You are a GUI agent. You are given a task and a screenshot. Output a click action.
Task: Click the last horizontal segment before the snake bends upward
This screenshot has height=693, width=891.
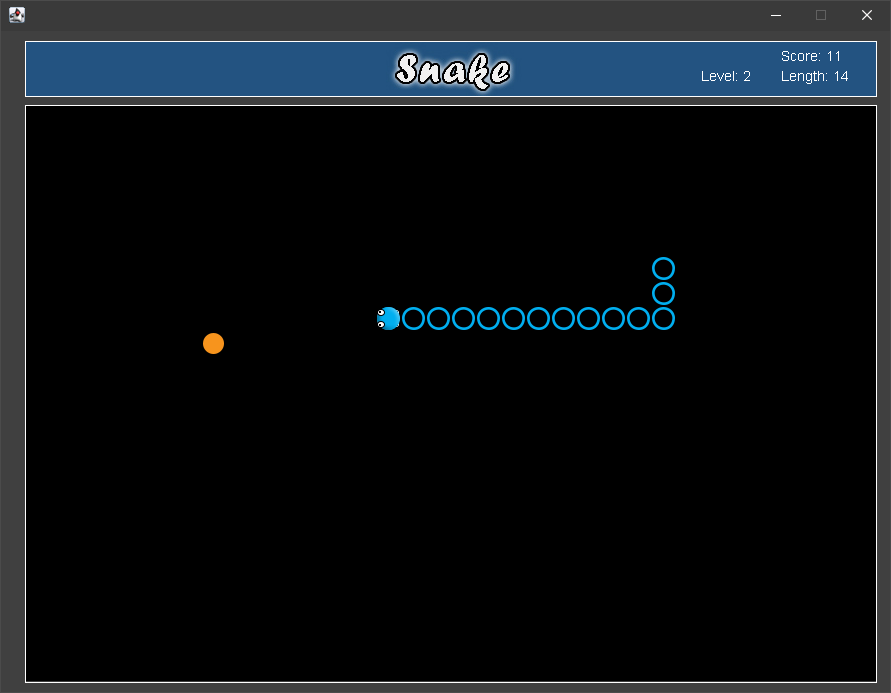click(639, 319)
